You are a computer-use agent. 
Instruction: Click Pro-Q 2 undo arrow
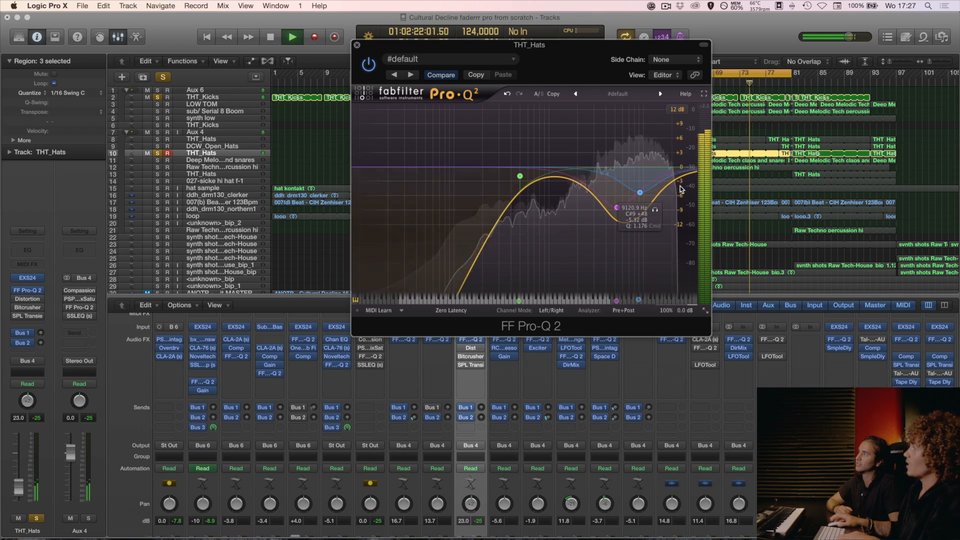[x=507, y=94]
